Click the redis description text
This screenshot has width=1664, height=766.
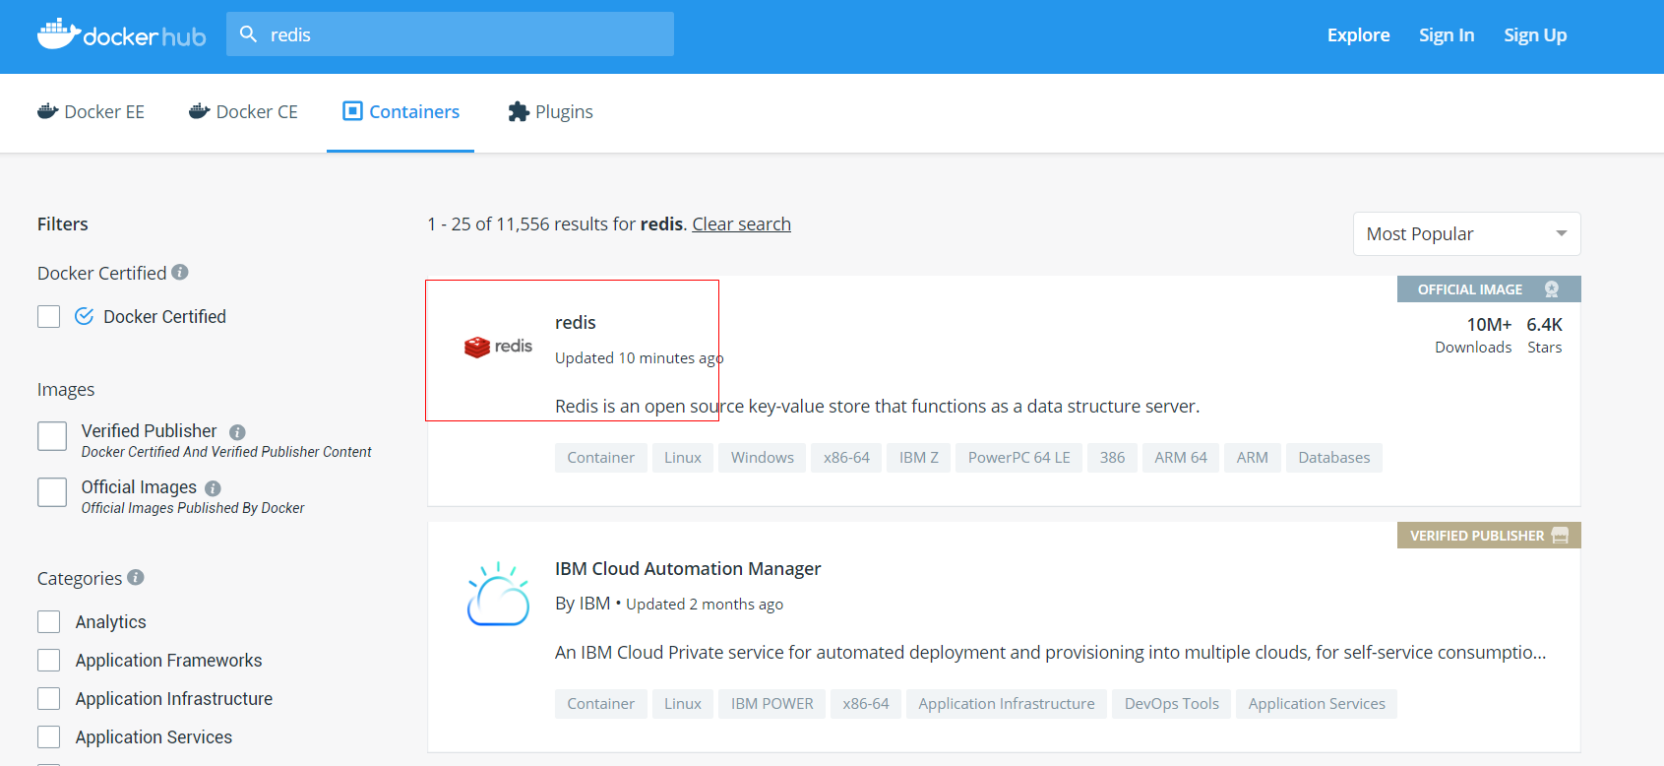(877, 406)
